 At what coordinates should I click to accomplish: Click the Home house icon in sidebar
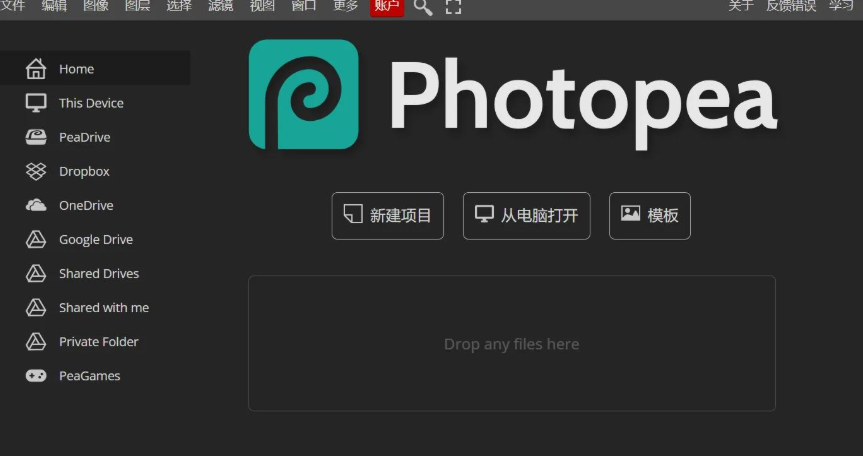[x=36, y=69]
